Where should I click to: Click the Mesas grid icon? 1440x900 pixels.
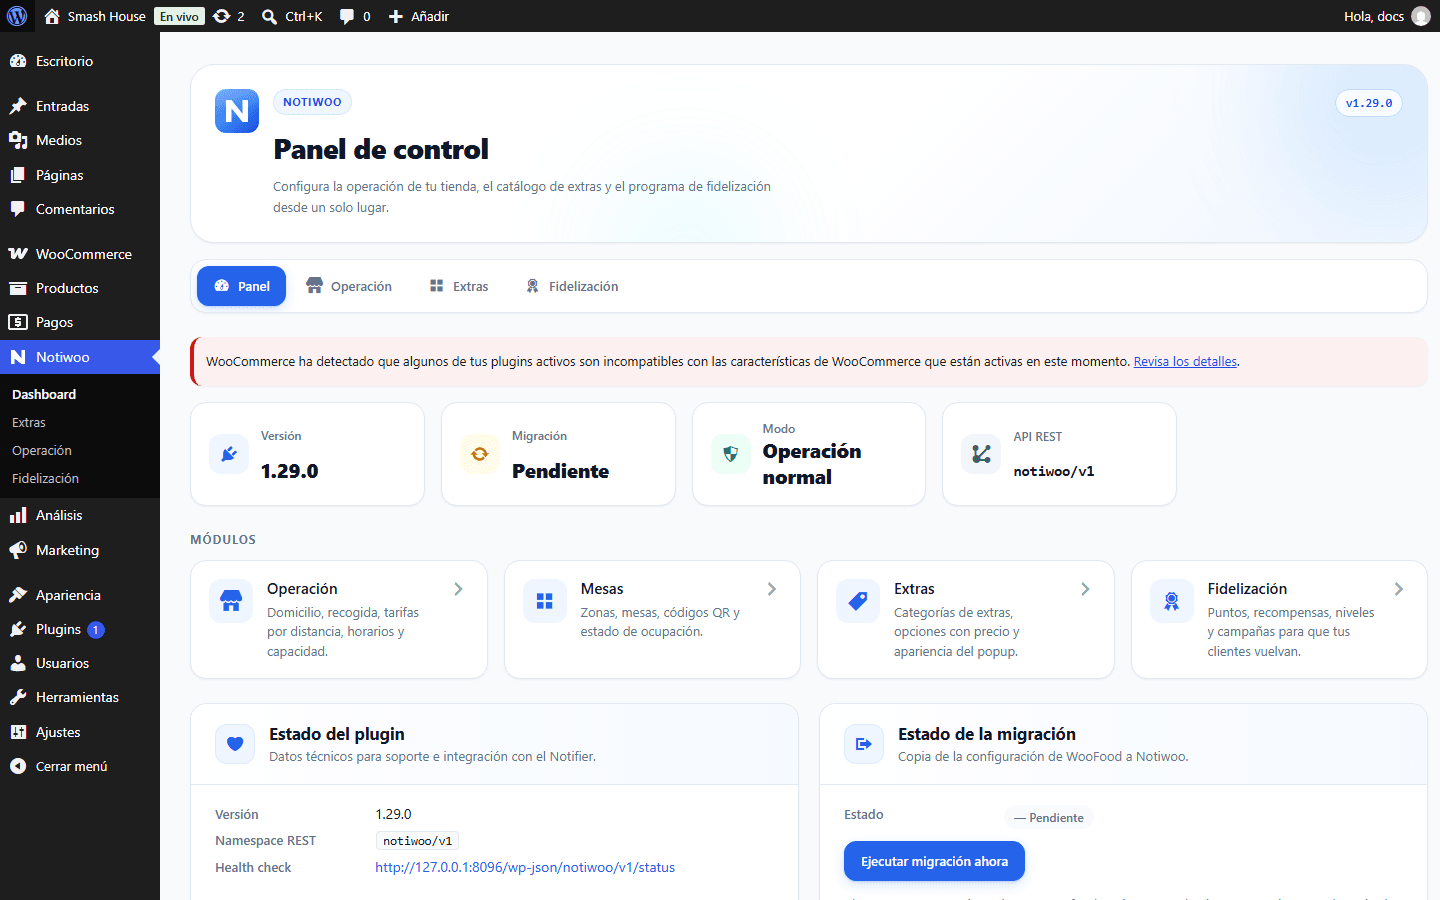point(545,601)
